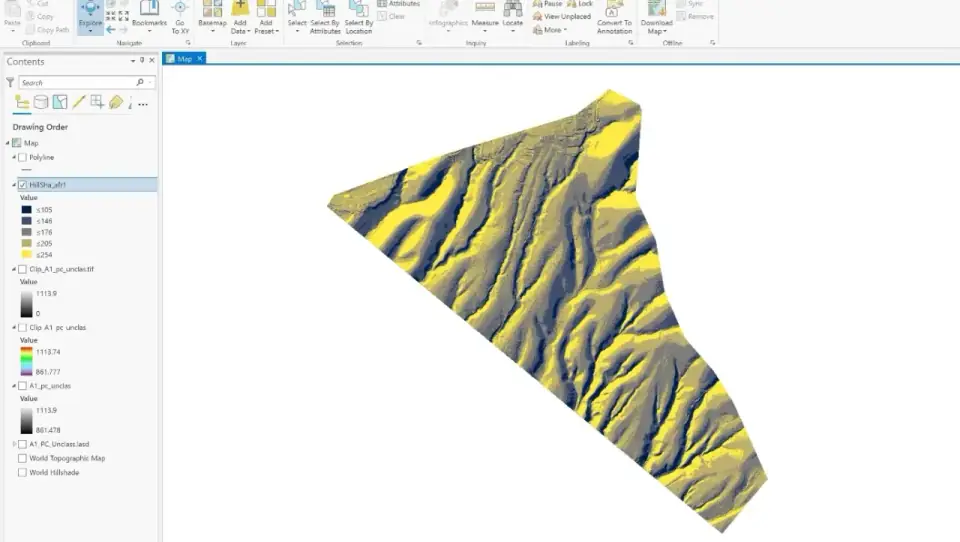The image size is (960, 542).
Task: Collapse the HillSha_afr1 legend
Action: click(14, 184)
